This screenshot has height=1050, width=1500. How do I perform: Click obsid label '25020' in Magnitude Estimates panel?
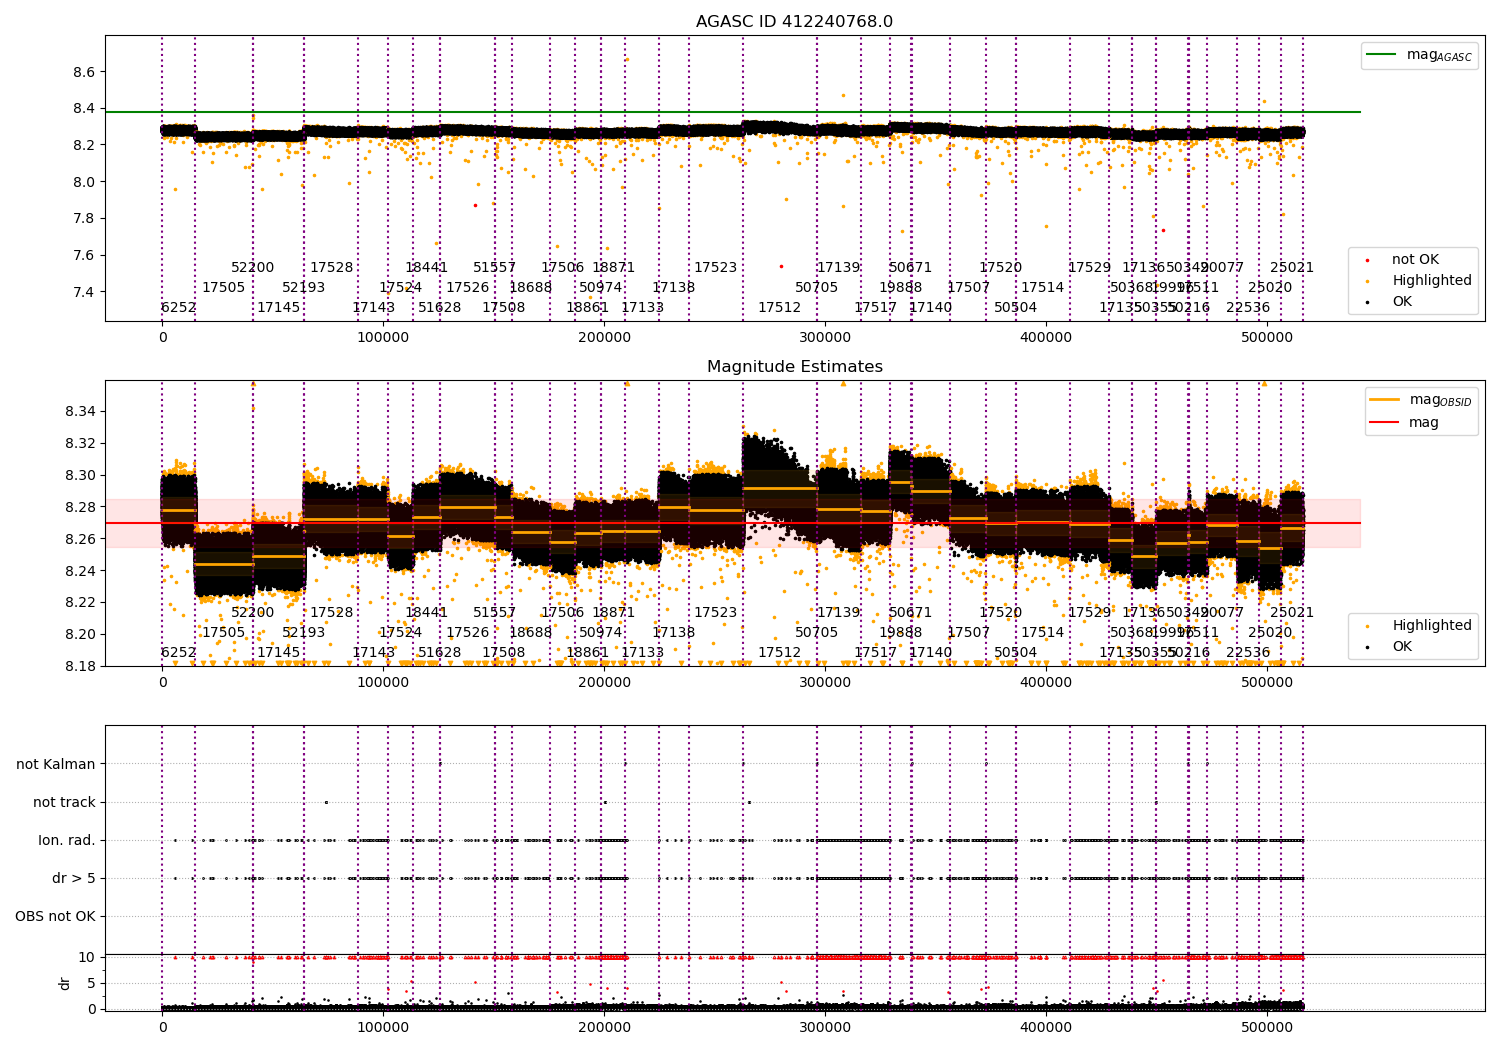click(x=1270, y=632)
